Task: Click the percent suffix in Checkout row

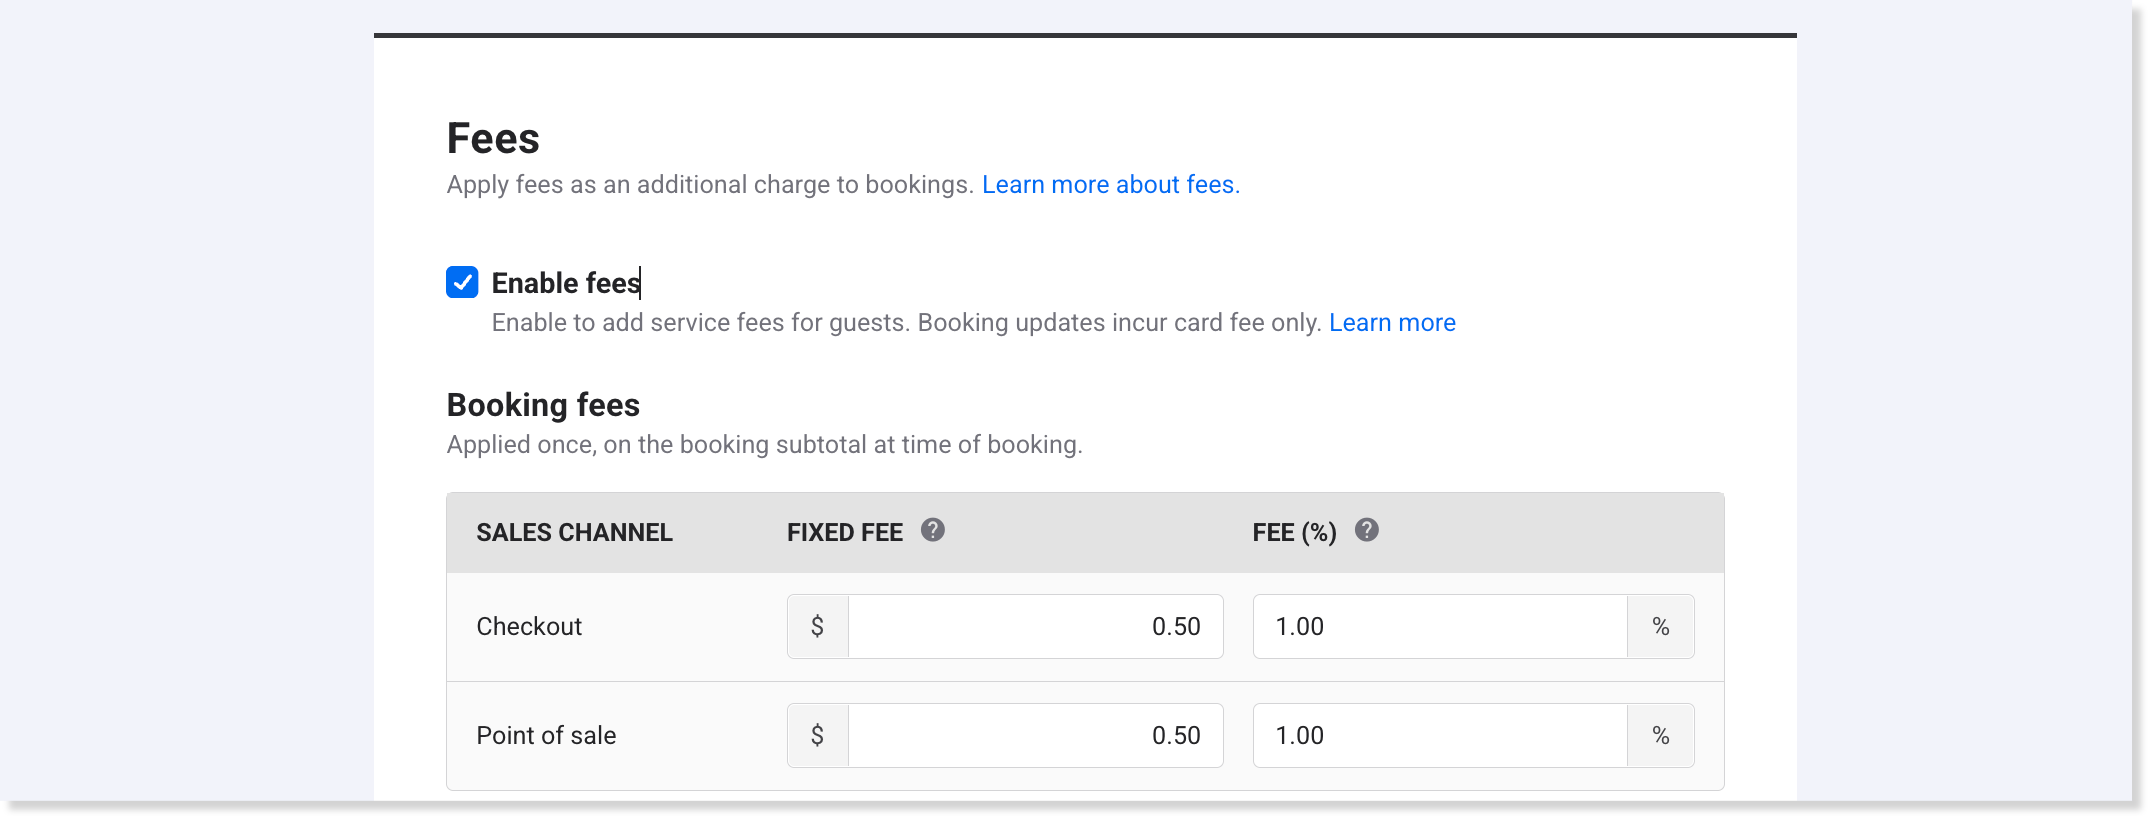Action: [1660, 627]
